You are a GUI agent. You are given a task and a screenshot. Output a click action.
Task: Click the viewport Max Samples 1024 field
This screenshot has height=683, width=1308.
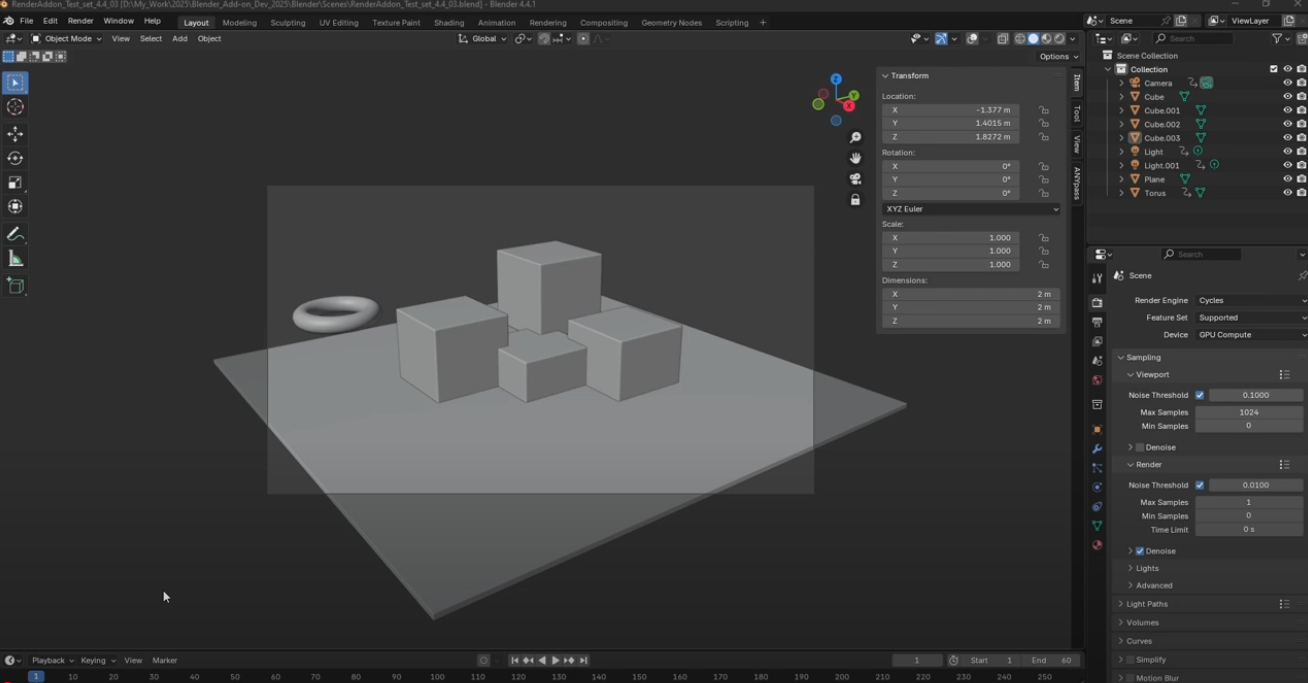pos(1248,412)
